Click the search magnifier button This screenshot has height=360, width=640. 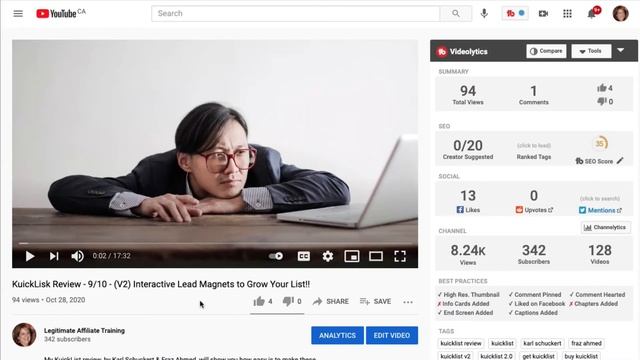(456, 13)
